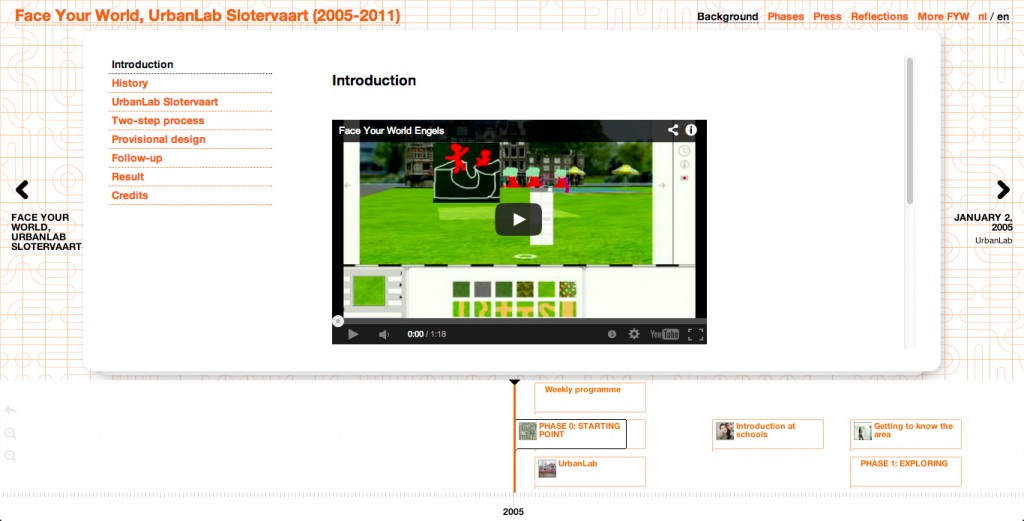Click the 0:00 / 1:18 time display
This screenshot has height=521, width=1024.
click(x=426, y=334)
